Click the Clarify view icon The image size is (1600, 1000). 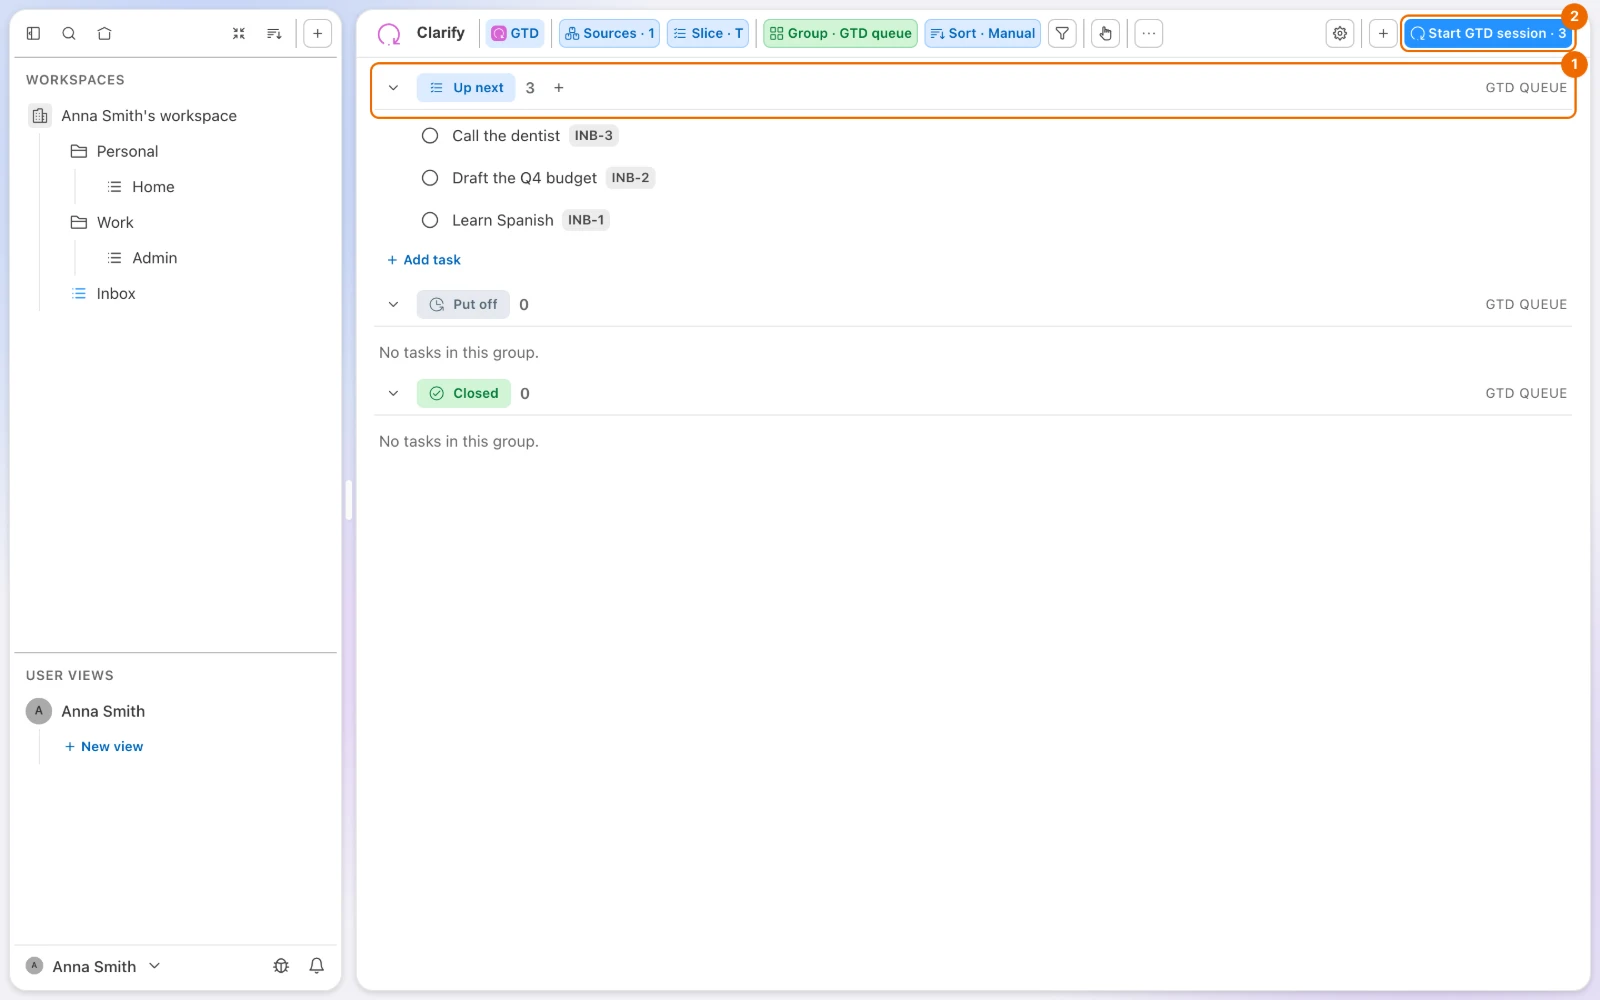pyautogui.click(x=389, y=34)
